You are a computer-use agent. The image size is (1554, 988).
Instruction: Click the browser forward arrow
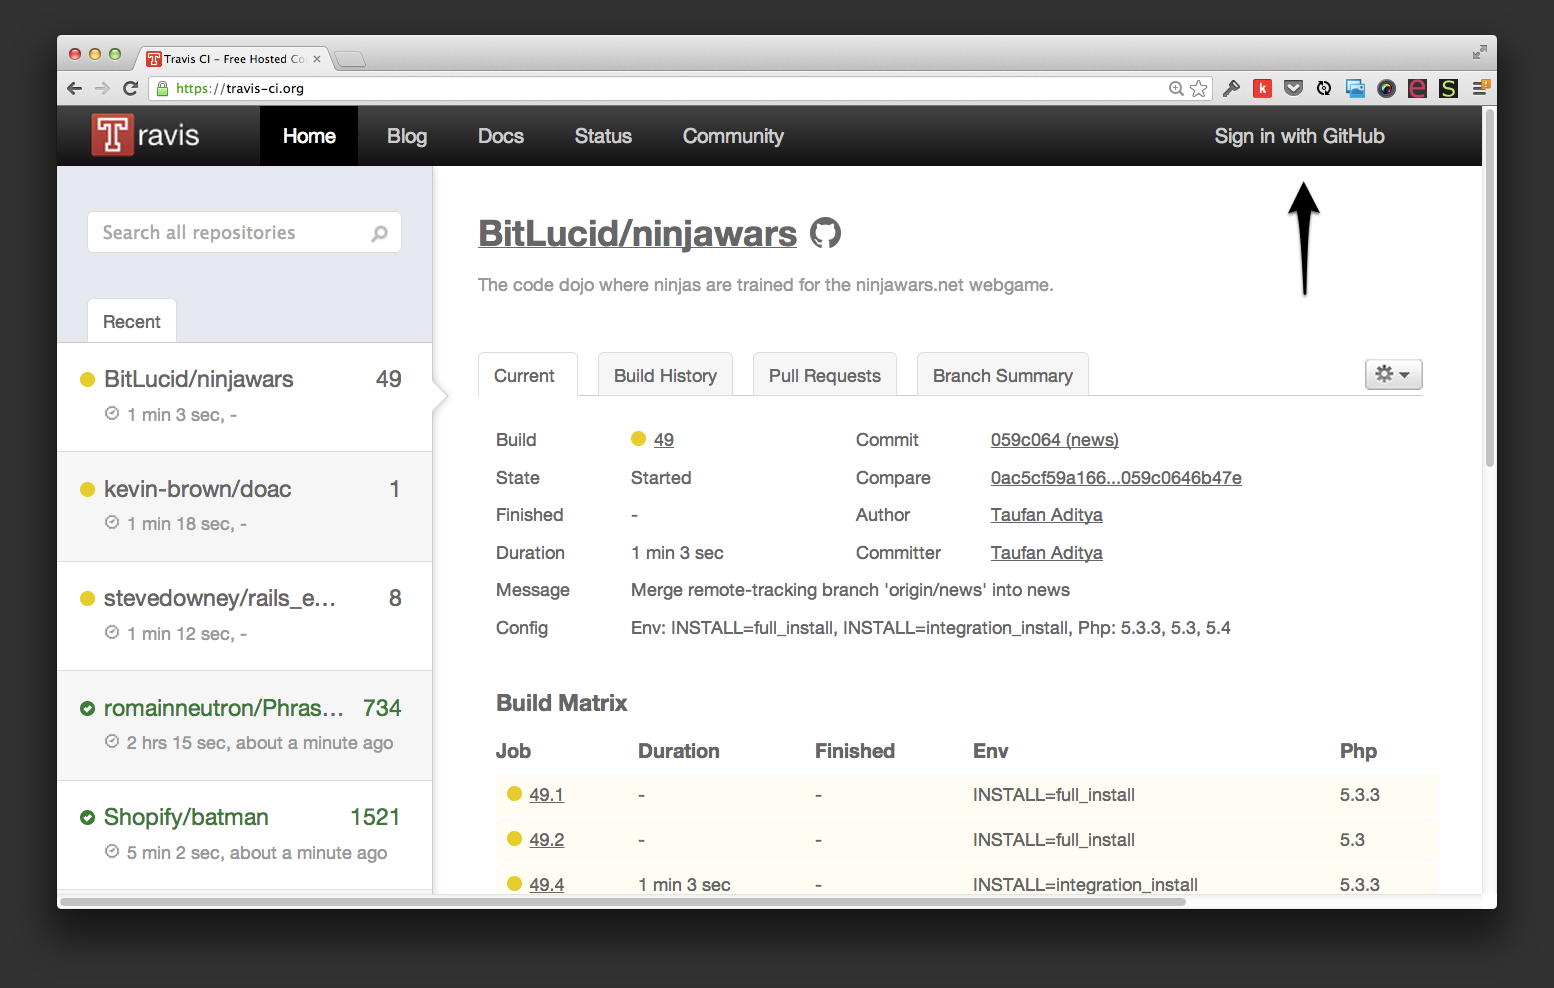click(102, 88)
